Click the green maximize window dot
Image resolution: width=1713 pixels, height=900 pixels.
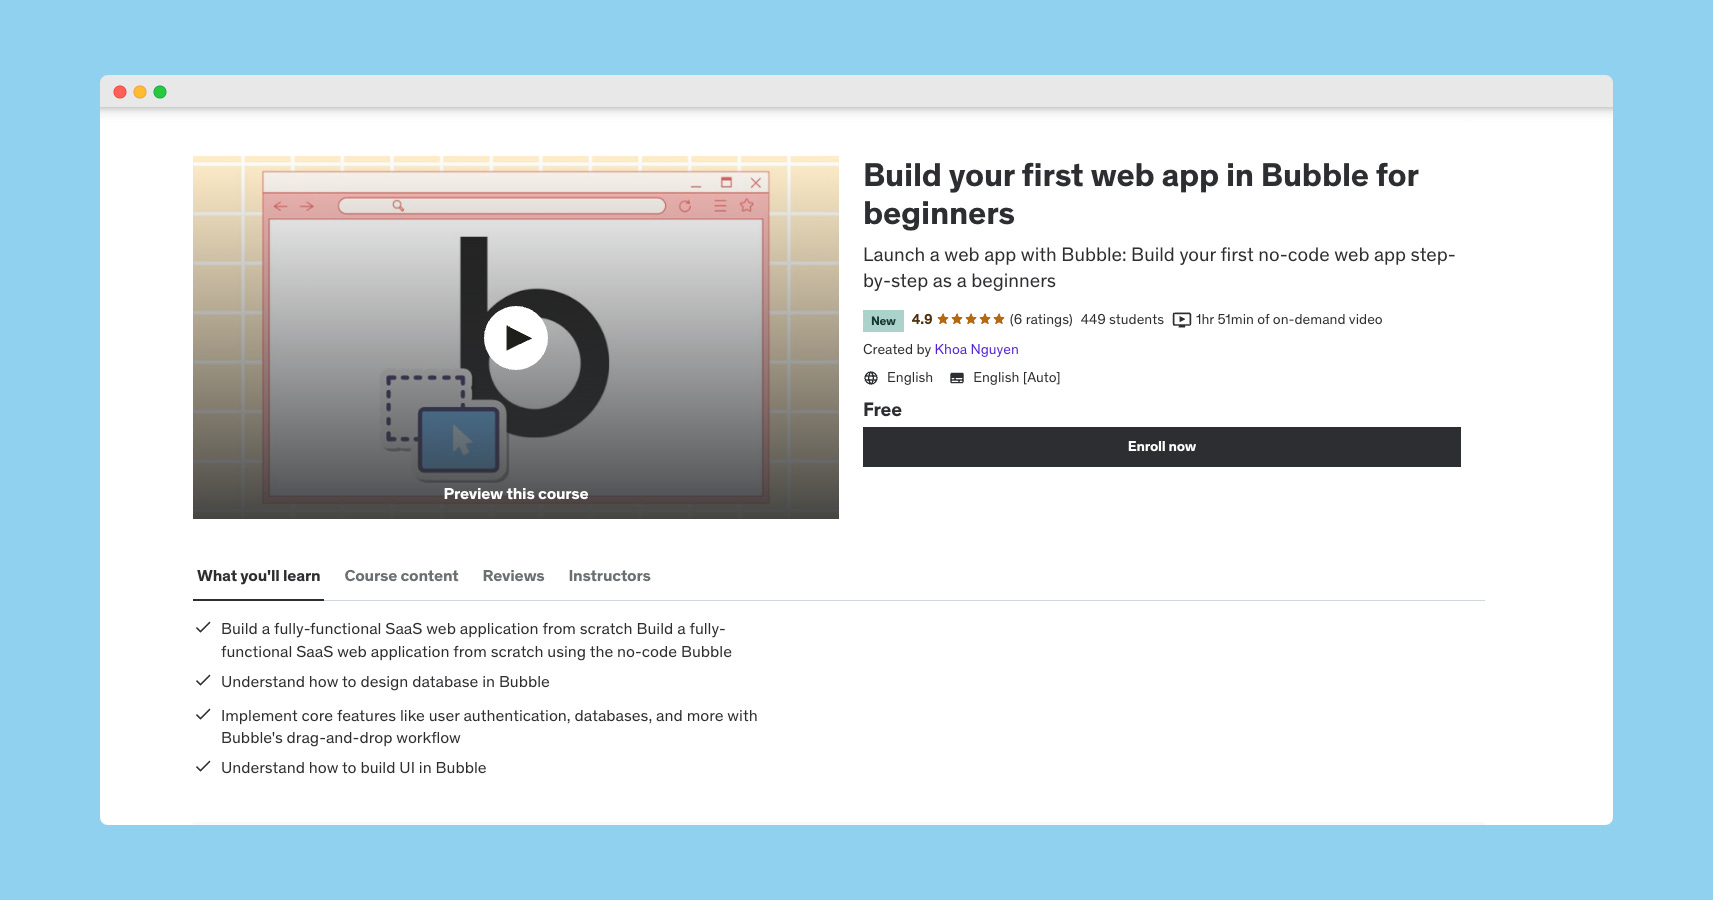tap(160, 92)
